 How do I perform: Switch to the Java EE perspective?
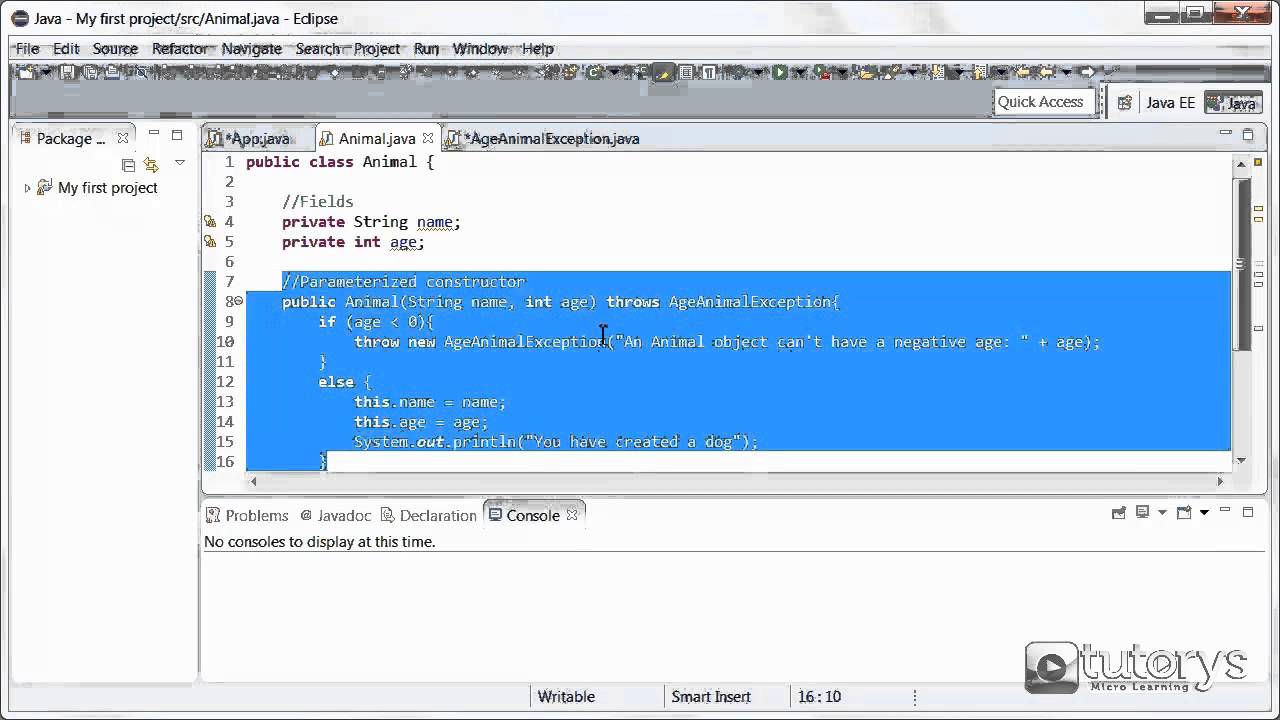coord(1170,102)
